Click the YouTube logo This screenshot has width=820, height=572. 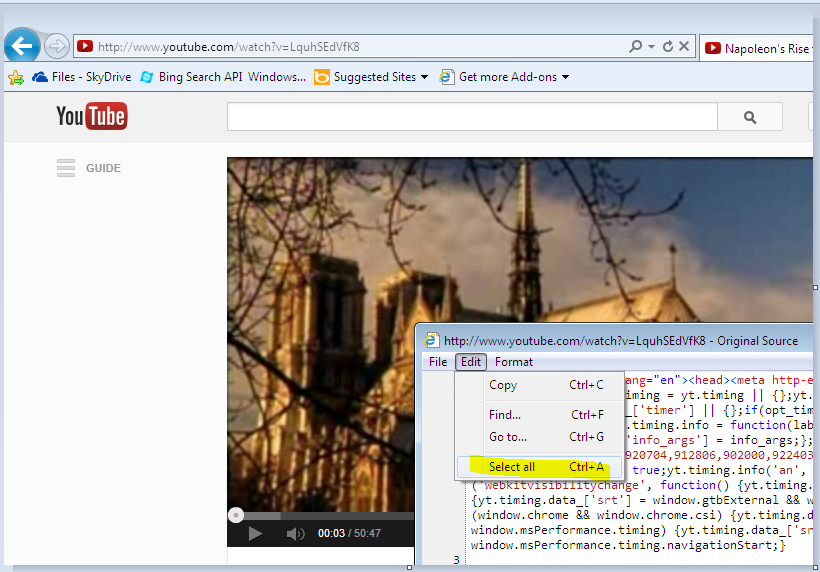pyautogui.click(x=92, y=116)
